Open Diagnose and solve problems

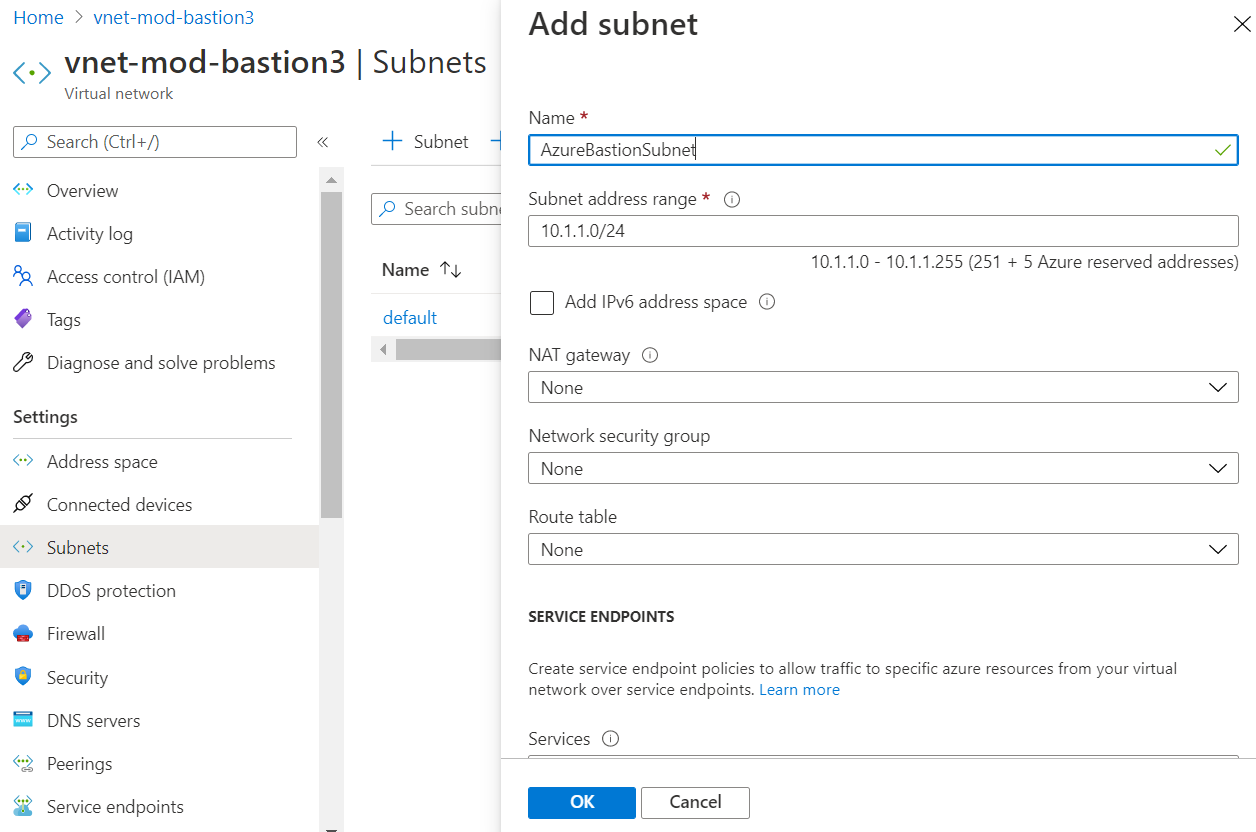click(x=159, y=362)
